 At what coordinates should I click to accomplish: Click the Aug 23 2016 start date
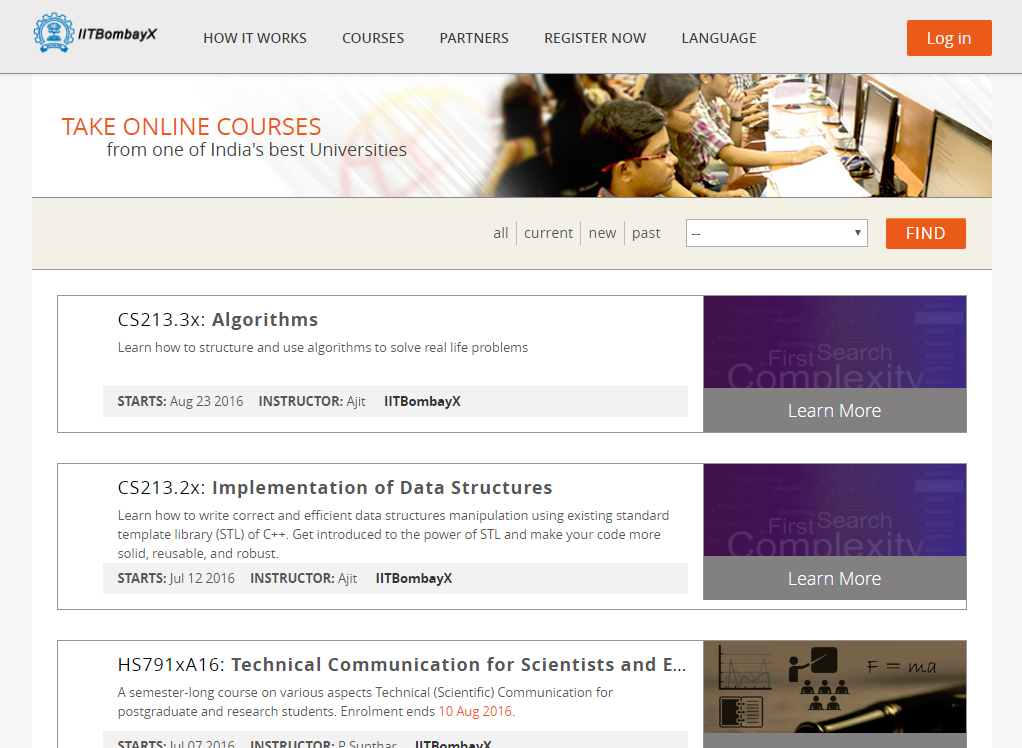click(207, 401)
